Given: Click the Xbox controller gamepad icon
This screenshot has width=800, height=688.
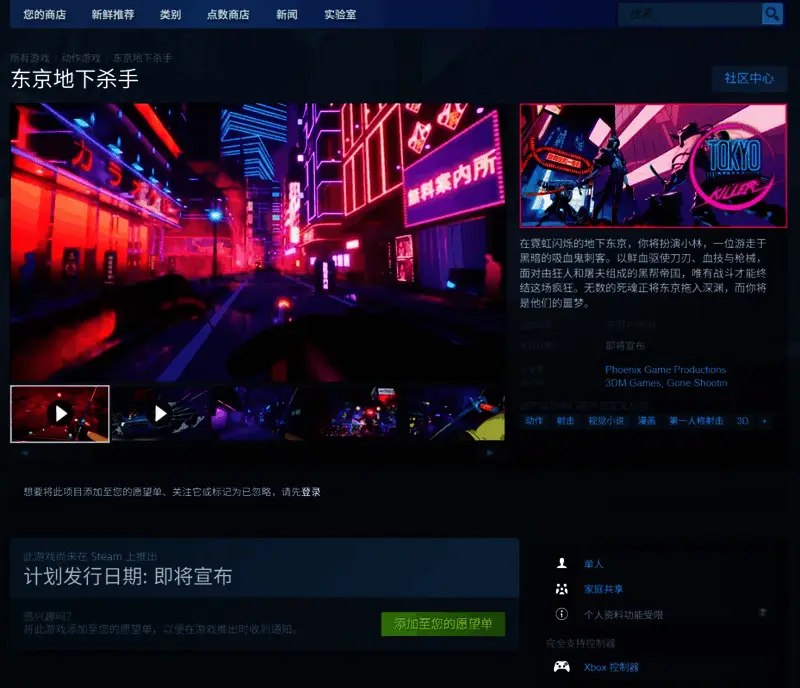Looking at the screenshot, I should [x=561, y=666].
